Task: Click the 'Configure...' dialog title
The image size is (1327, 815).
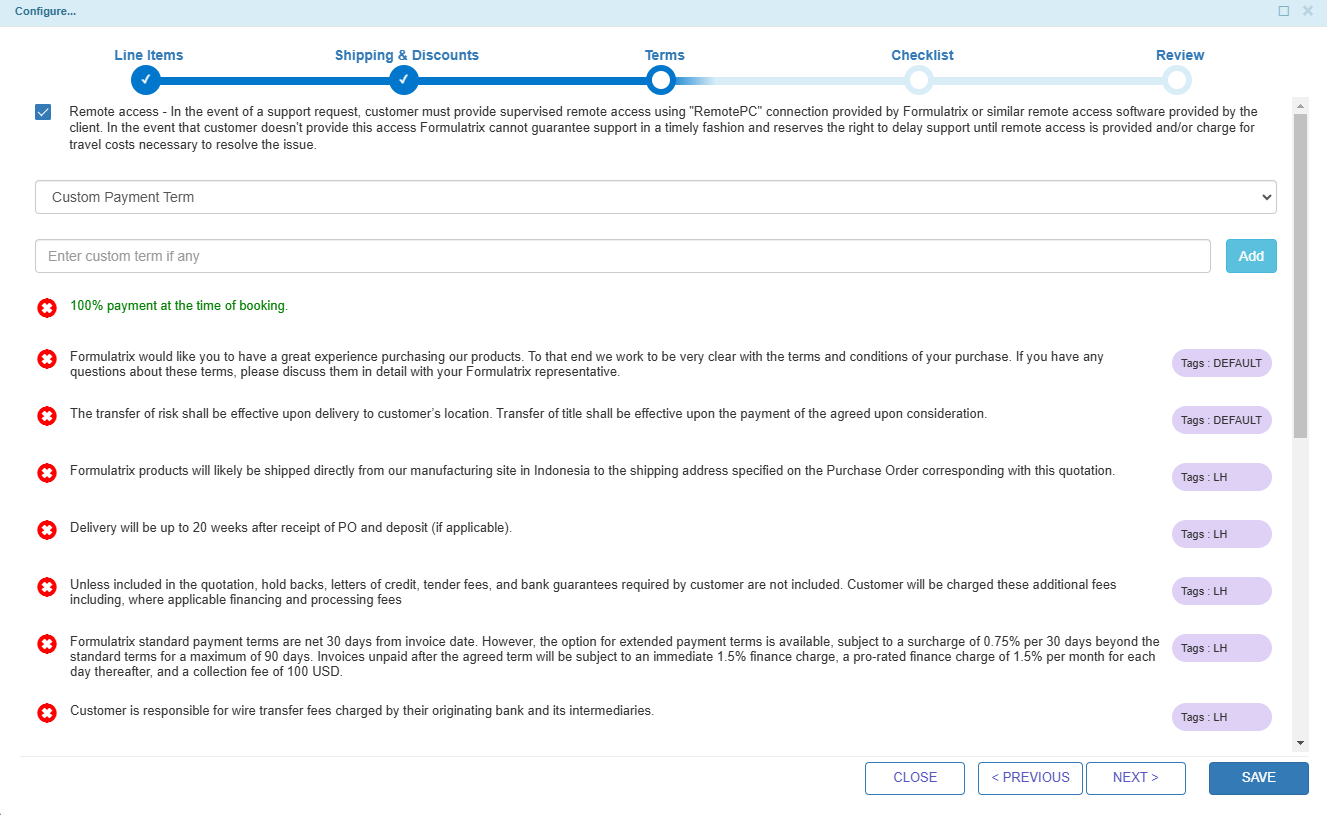Action: click(x=45, y=11)
